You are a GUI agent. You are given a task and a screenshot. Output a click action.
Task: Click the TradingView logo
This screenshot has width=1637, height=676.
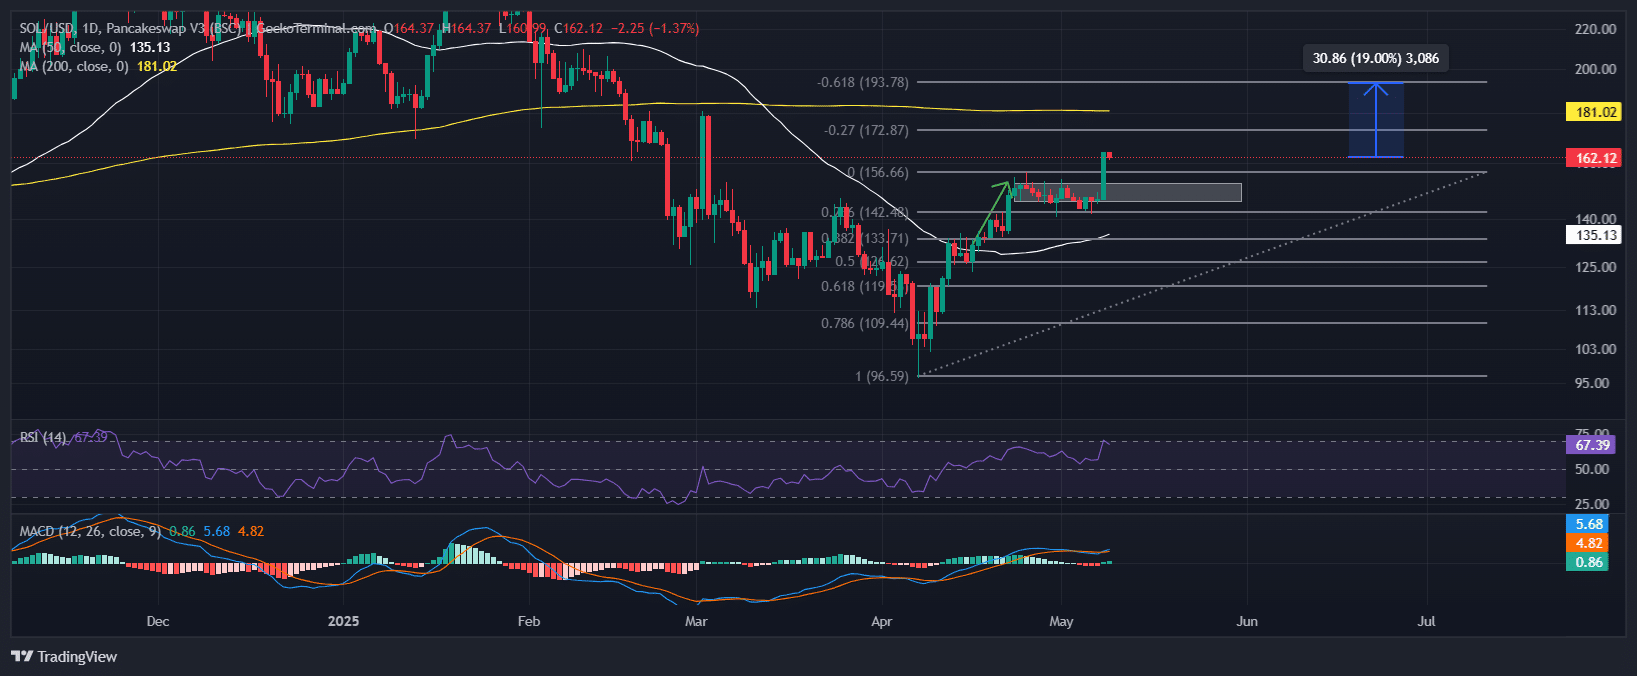[x=64, y=657]
